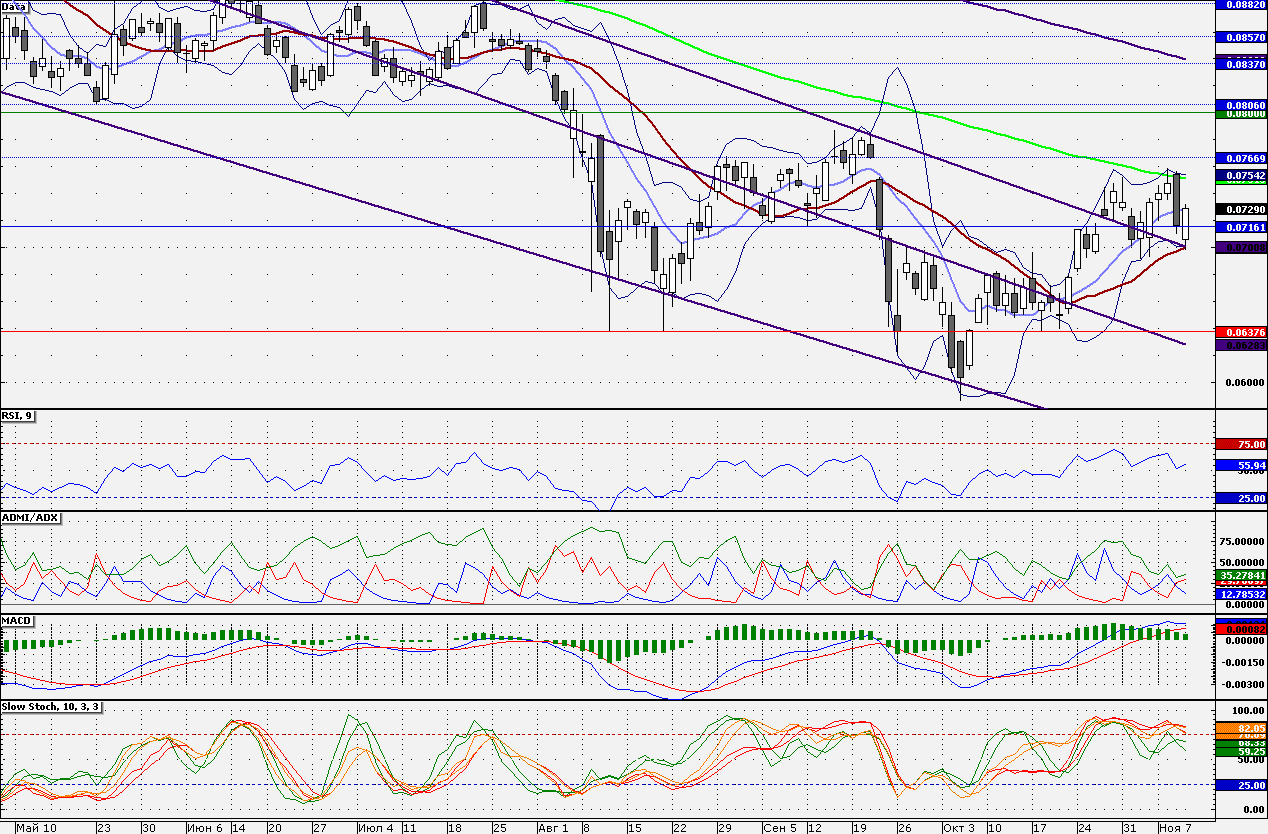Click the blue 12.78532 ADX value tag
Screen dimensions: 1268x834
tap(1241, 594)
